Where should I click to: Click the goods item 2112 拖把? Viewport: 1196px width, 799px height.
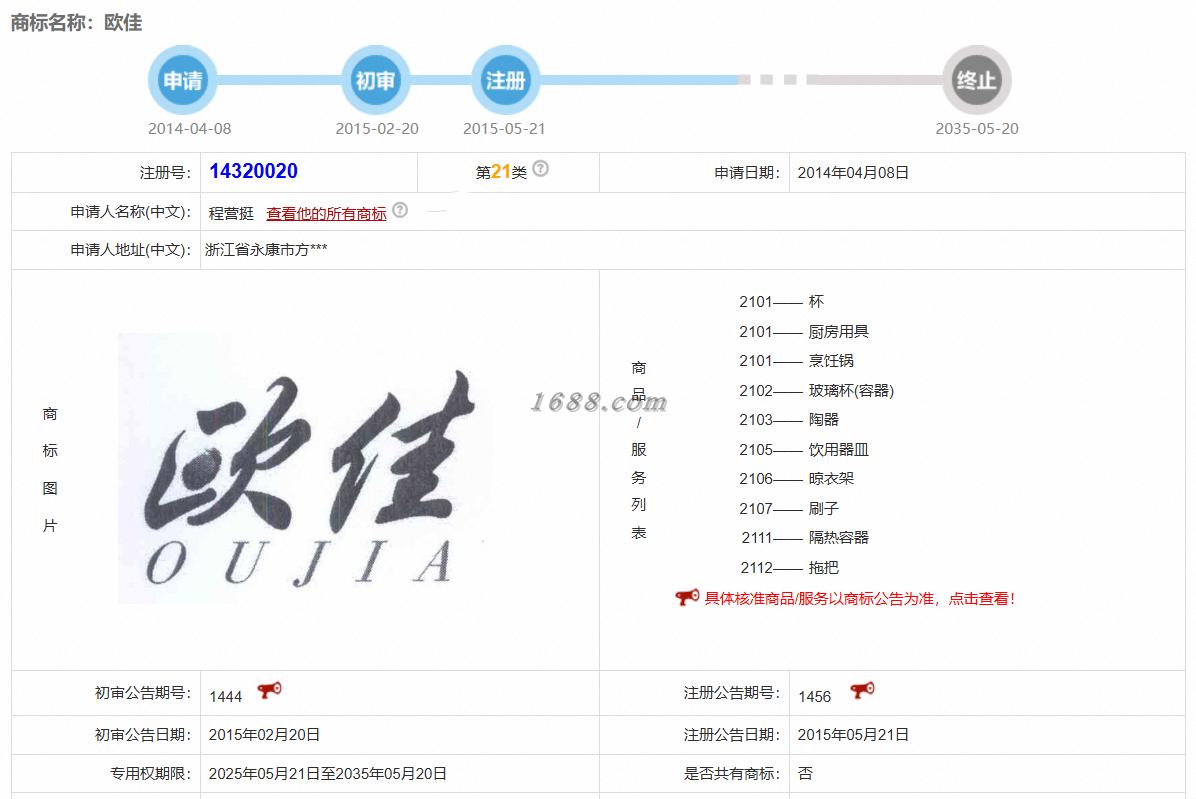(x=789, y=567)
